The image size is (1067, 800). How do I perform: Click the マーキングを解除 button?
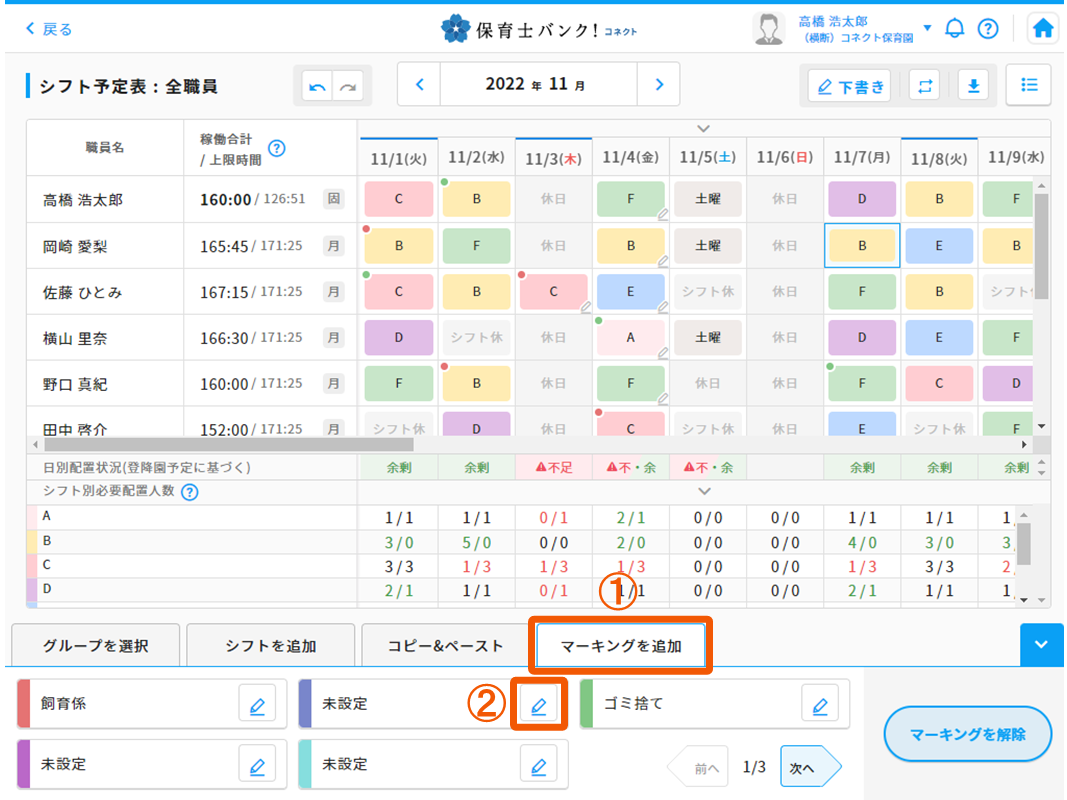pyautogui.click(x=968, y=735)
